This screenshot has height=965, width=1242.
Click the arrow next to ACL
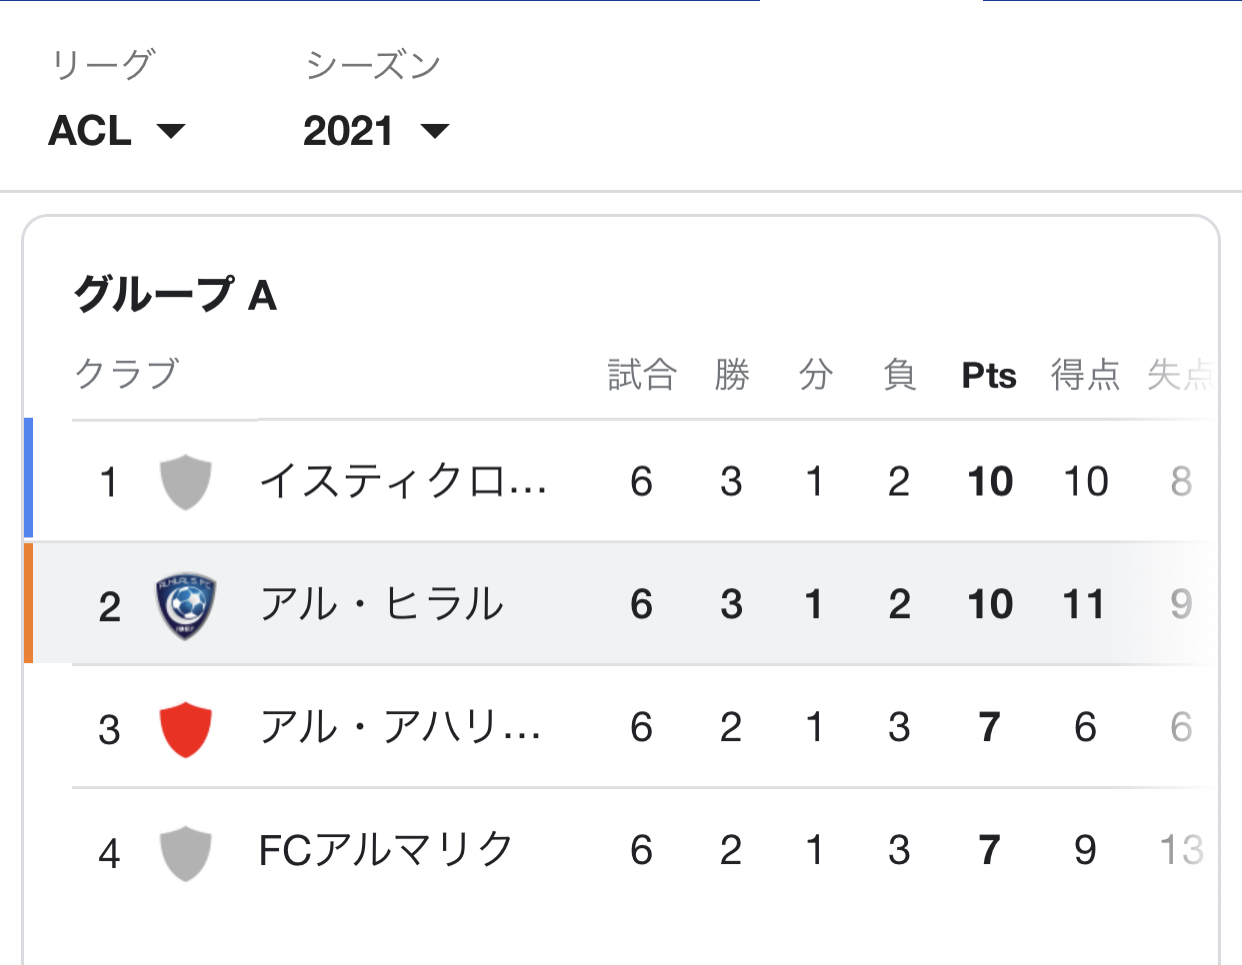pyautogui.click(x=172, y=131)
